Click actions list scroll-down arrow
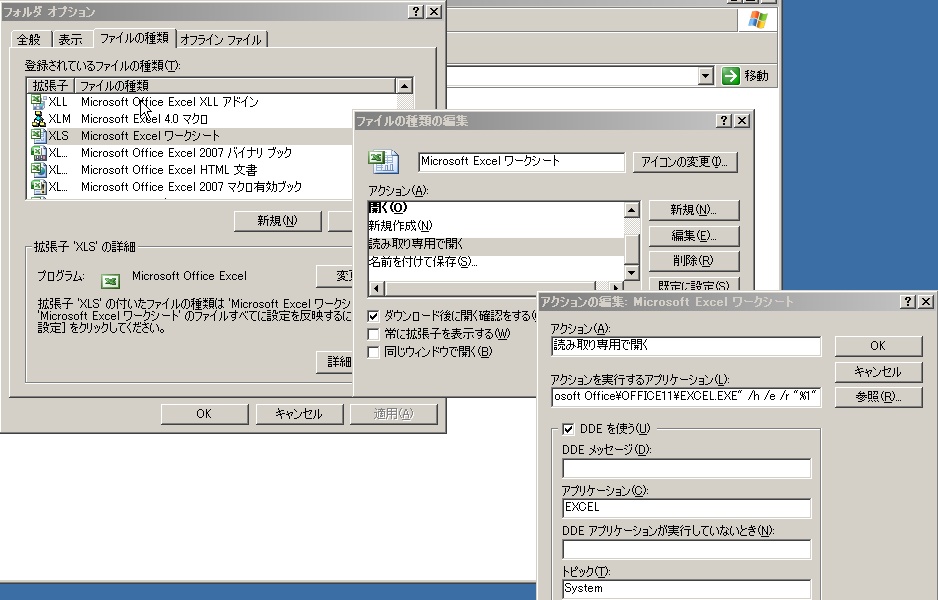The height and width of the screenshot is (600, 938). (x=632, y=272)
